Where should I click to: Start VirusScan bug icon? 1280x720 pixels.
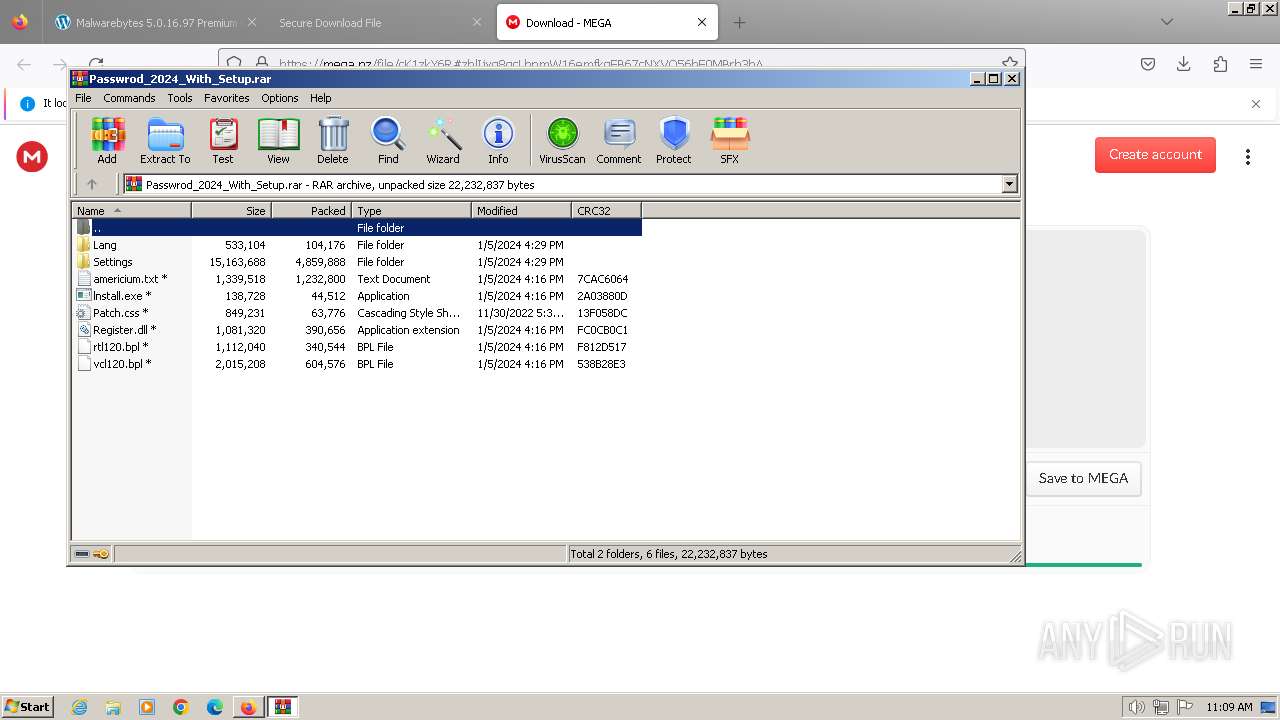point(562,140)
